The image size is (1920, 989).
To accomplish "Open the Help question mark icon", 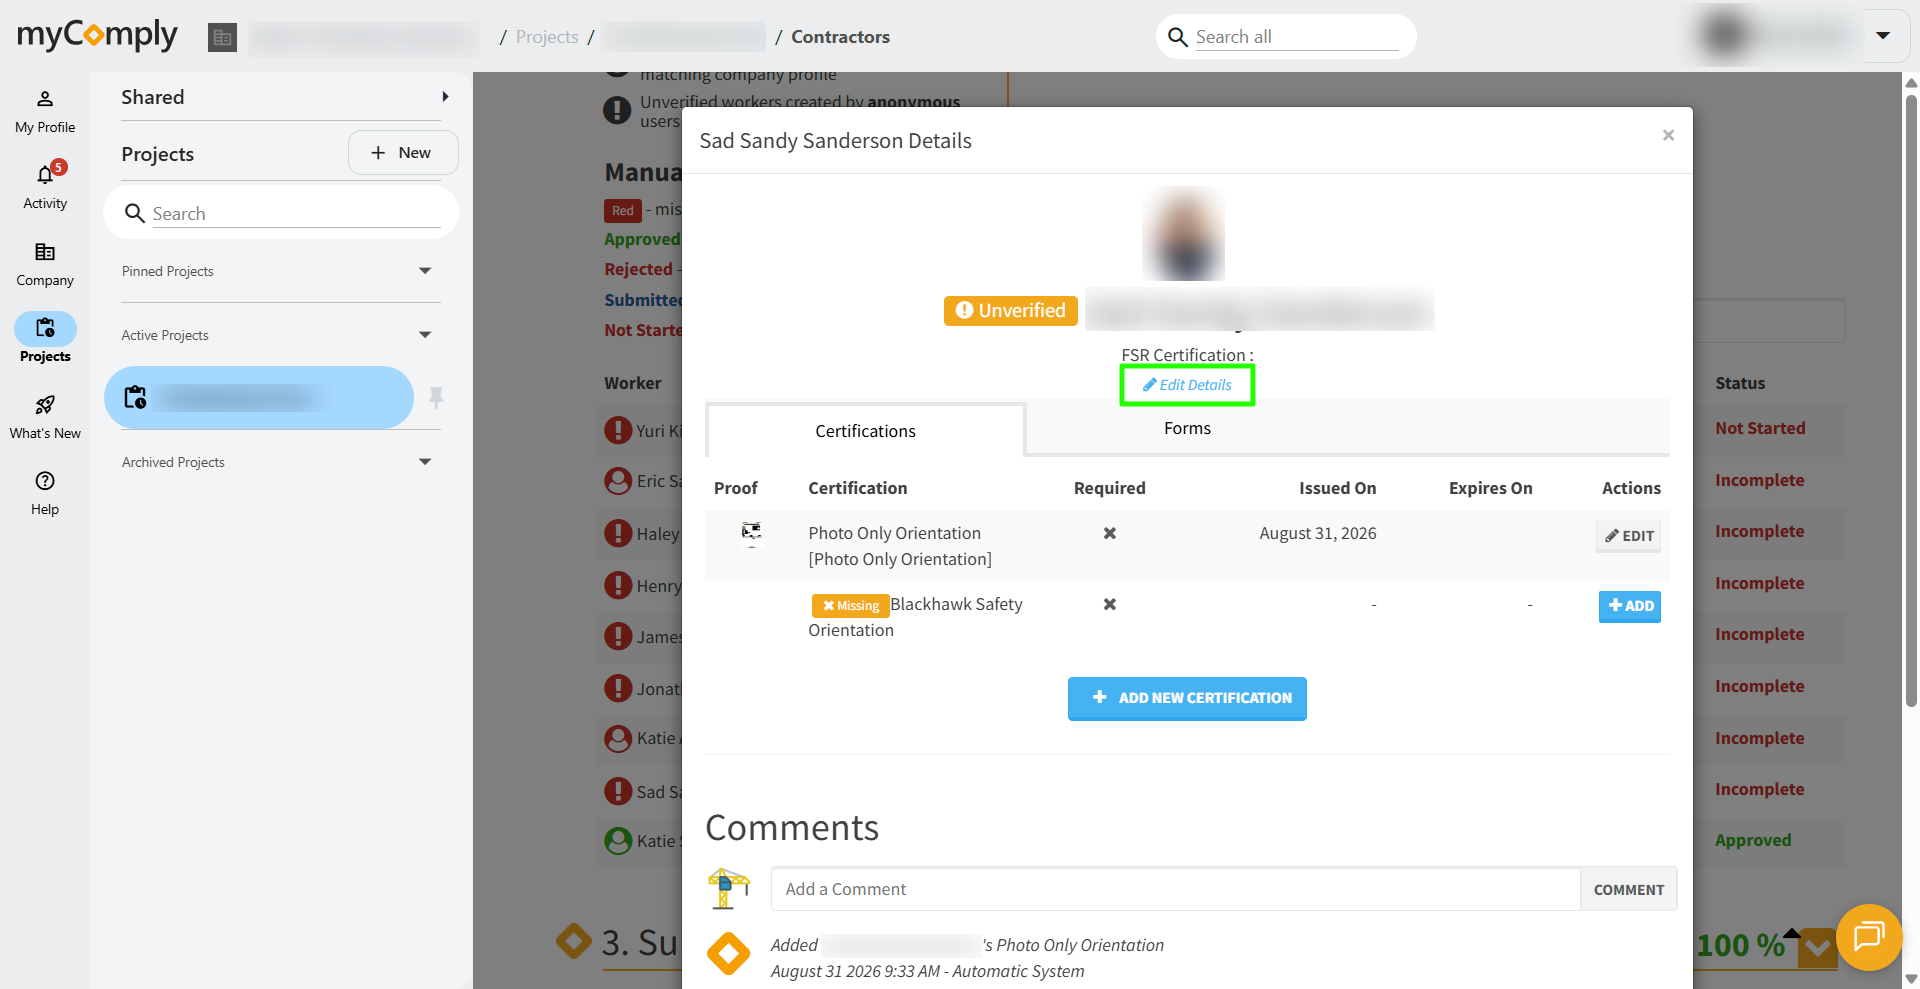I will [45, 493].
